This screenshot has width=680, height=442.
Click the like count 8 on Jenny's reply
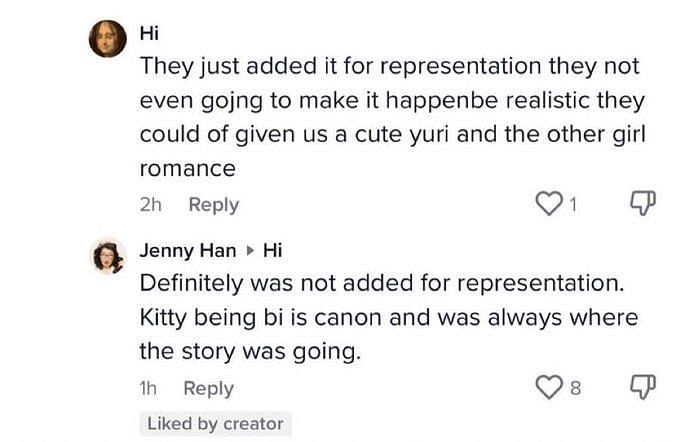575,388
